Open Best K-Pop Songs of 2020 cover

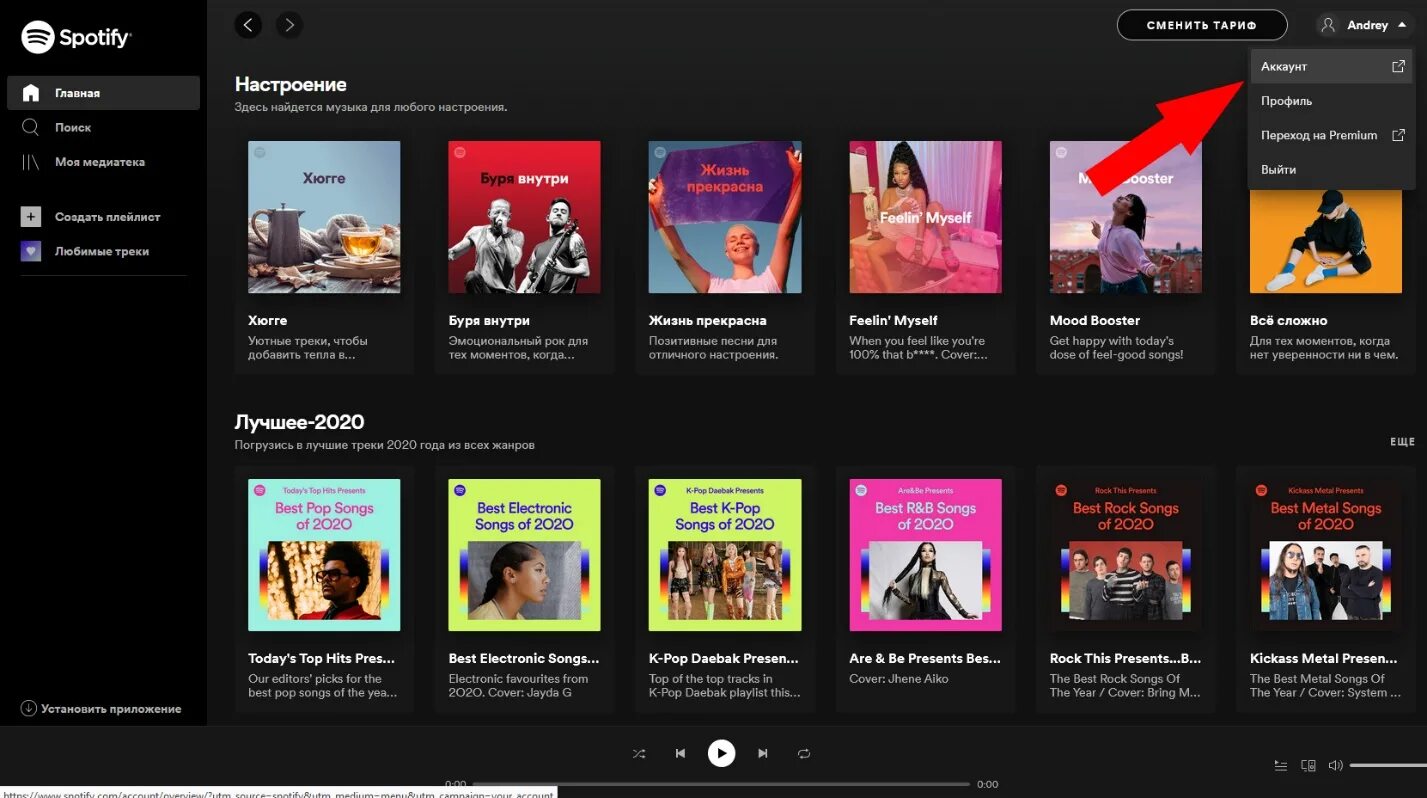[x=725, y=555]
